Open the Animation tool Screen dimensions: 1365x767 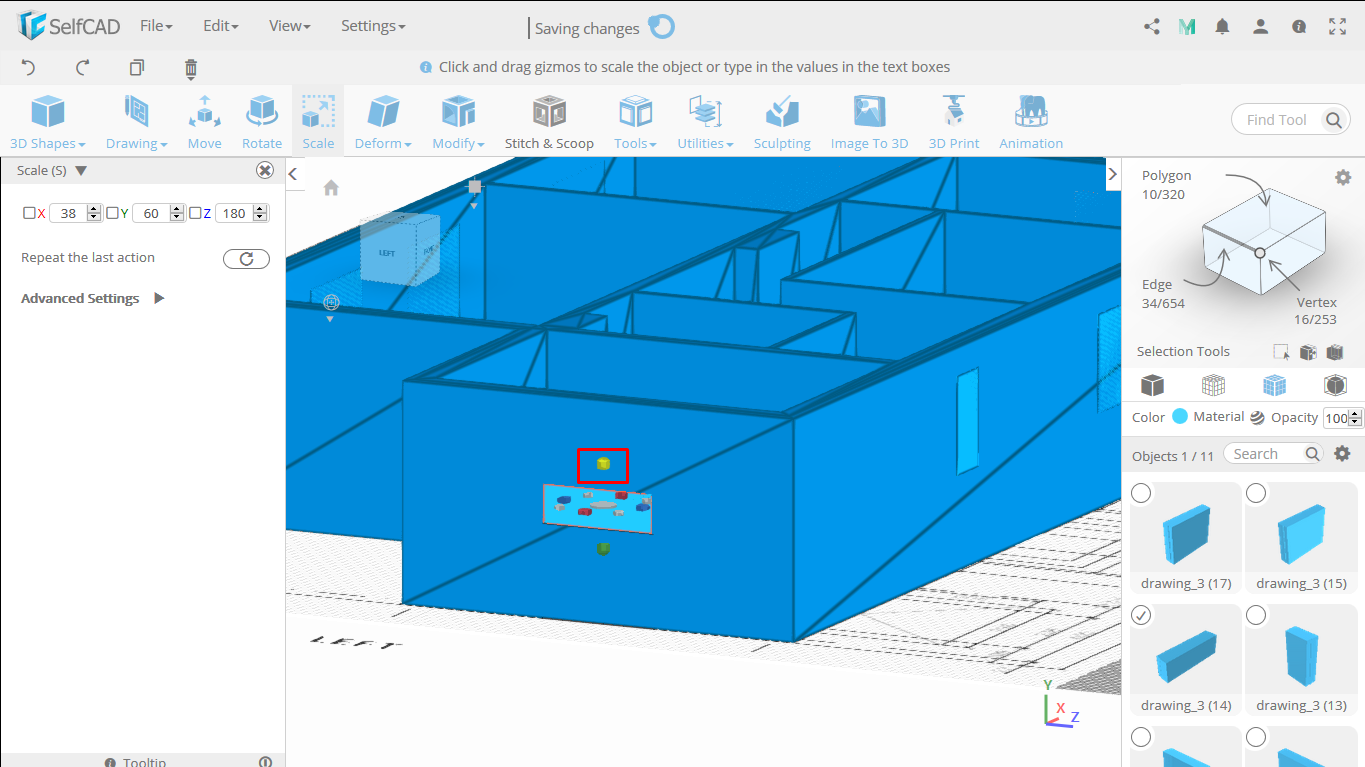pyautogui.click(x=1031, y=121)
